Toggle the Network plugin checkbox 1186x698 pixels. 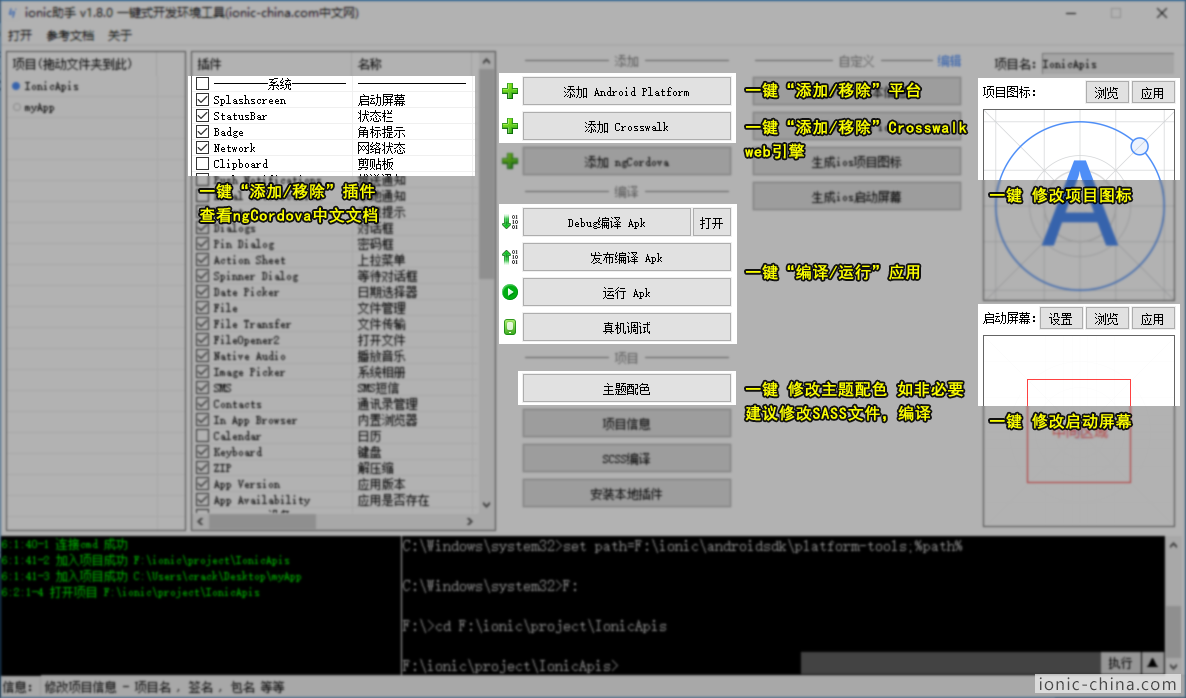[x=202, y=147]
